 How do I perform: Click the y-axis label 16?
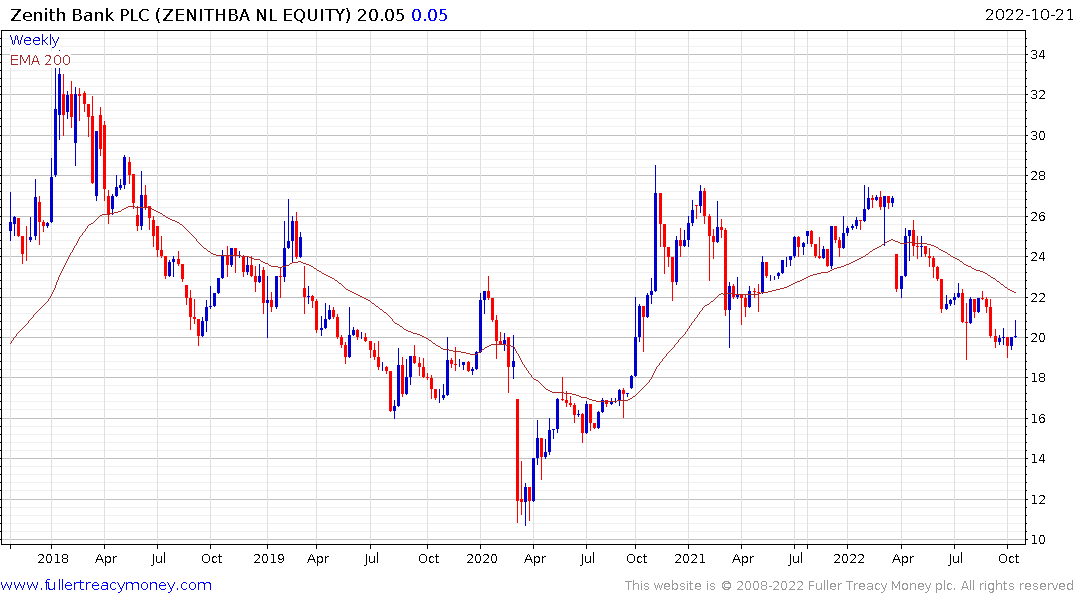1038,419
